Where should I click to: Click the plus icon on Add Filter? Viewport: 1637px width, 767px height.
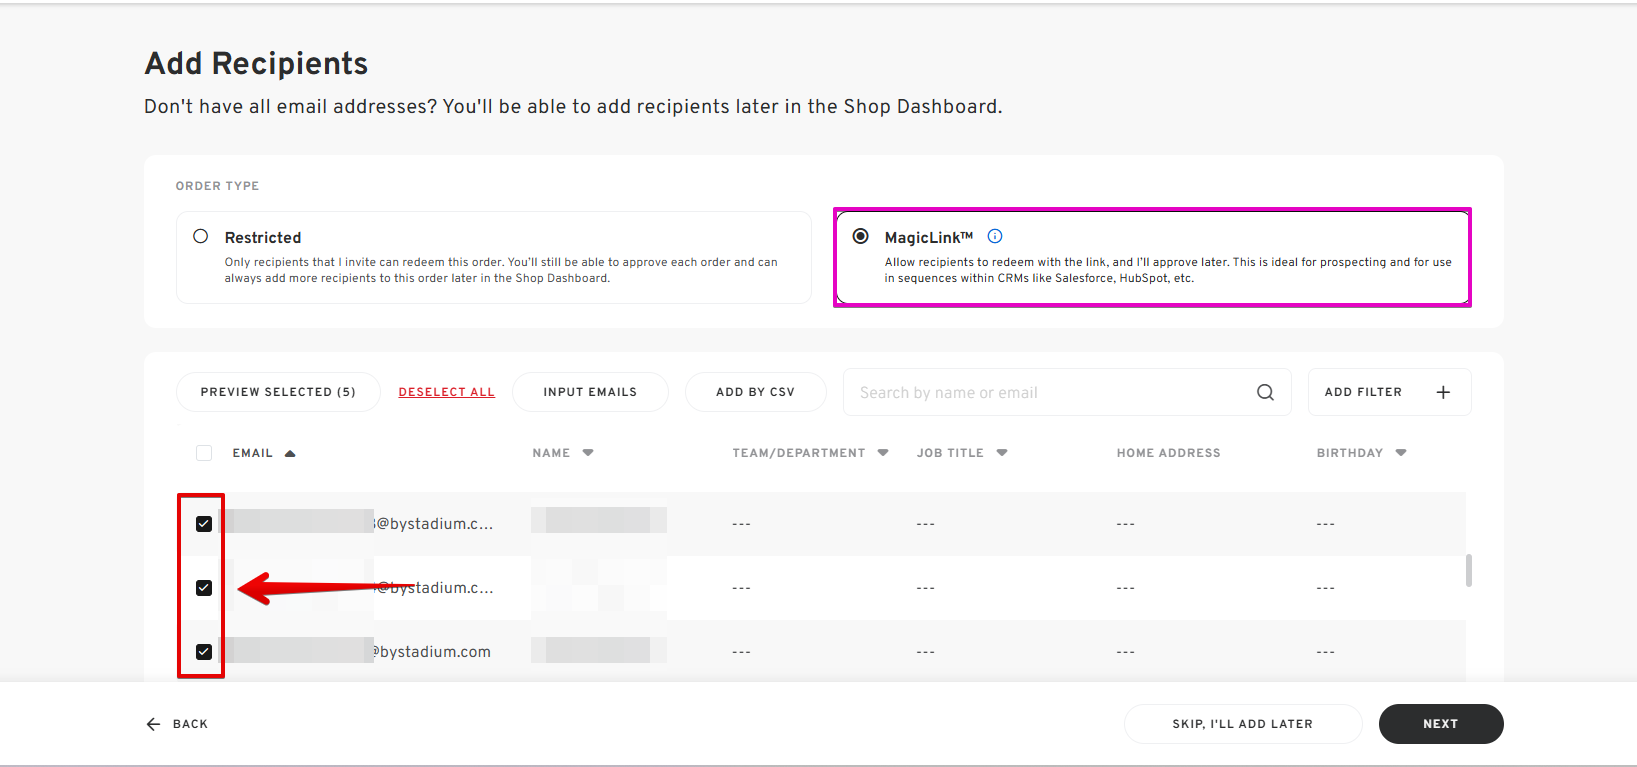pyautogui.click(x=1443, y=392)
